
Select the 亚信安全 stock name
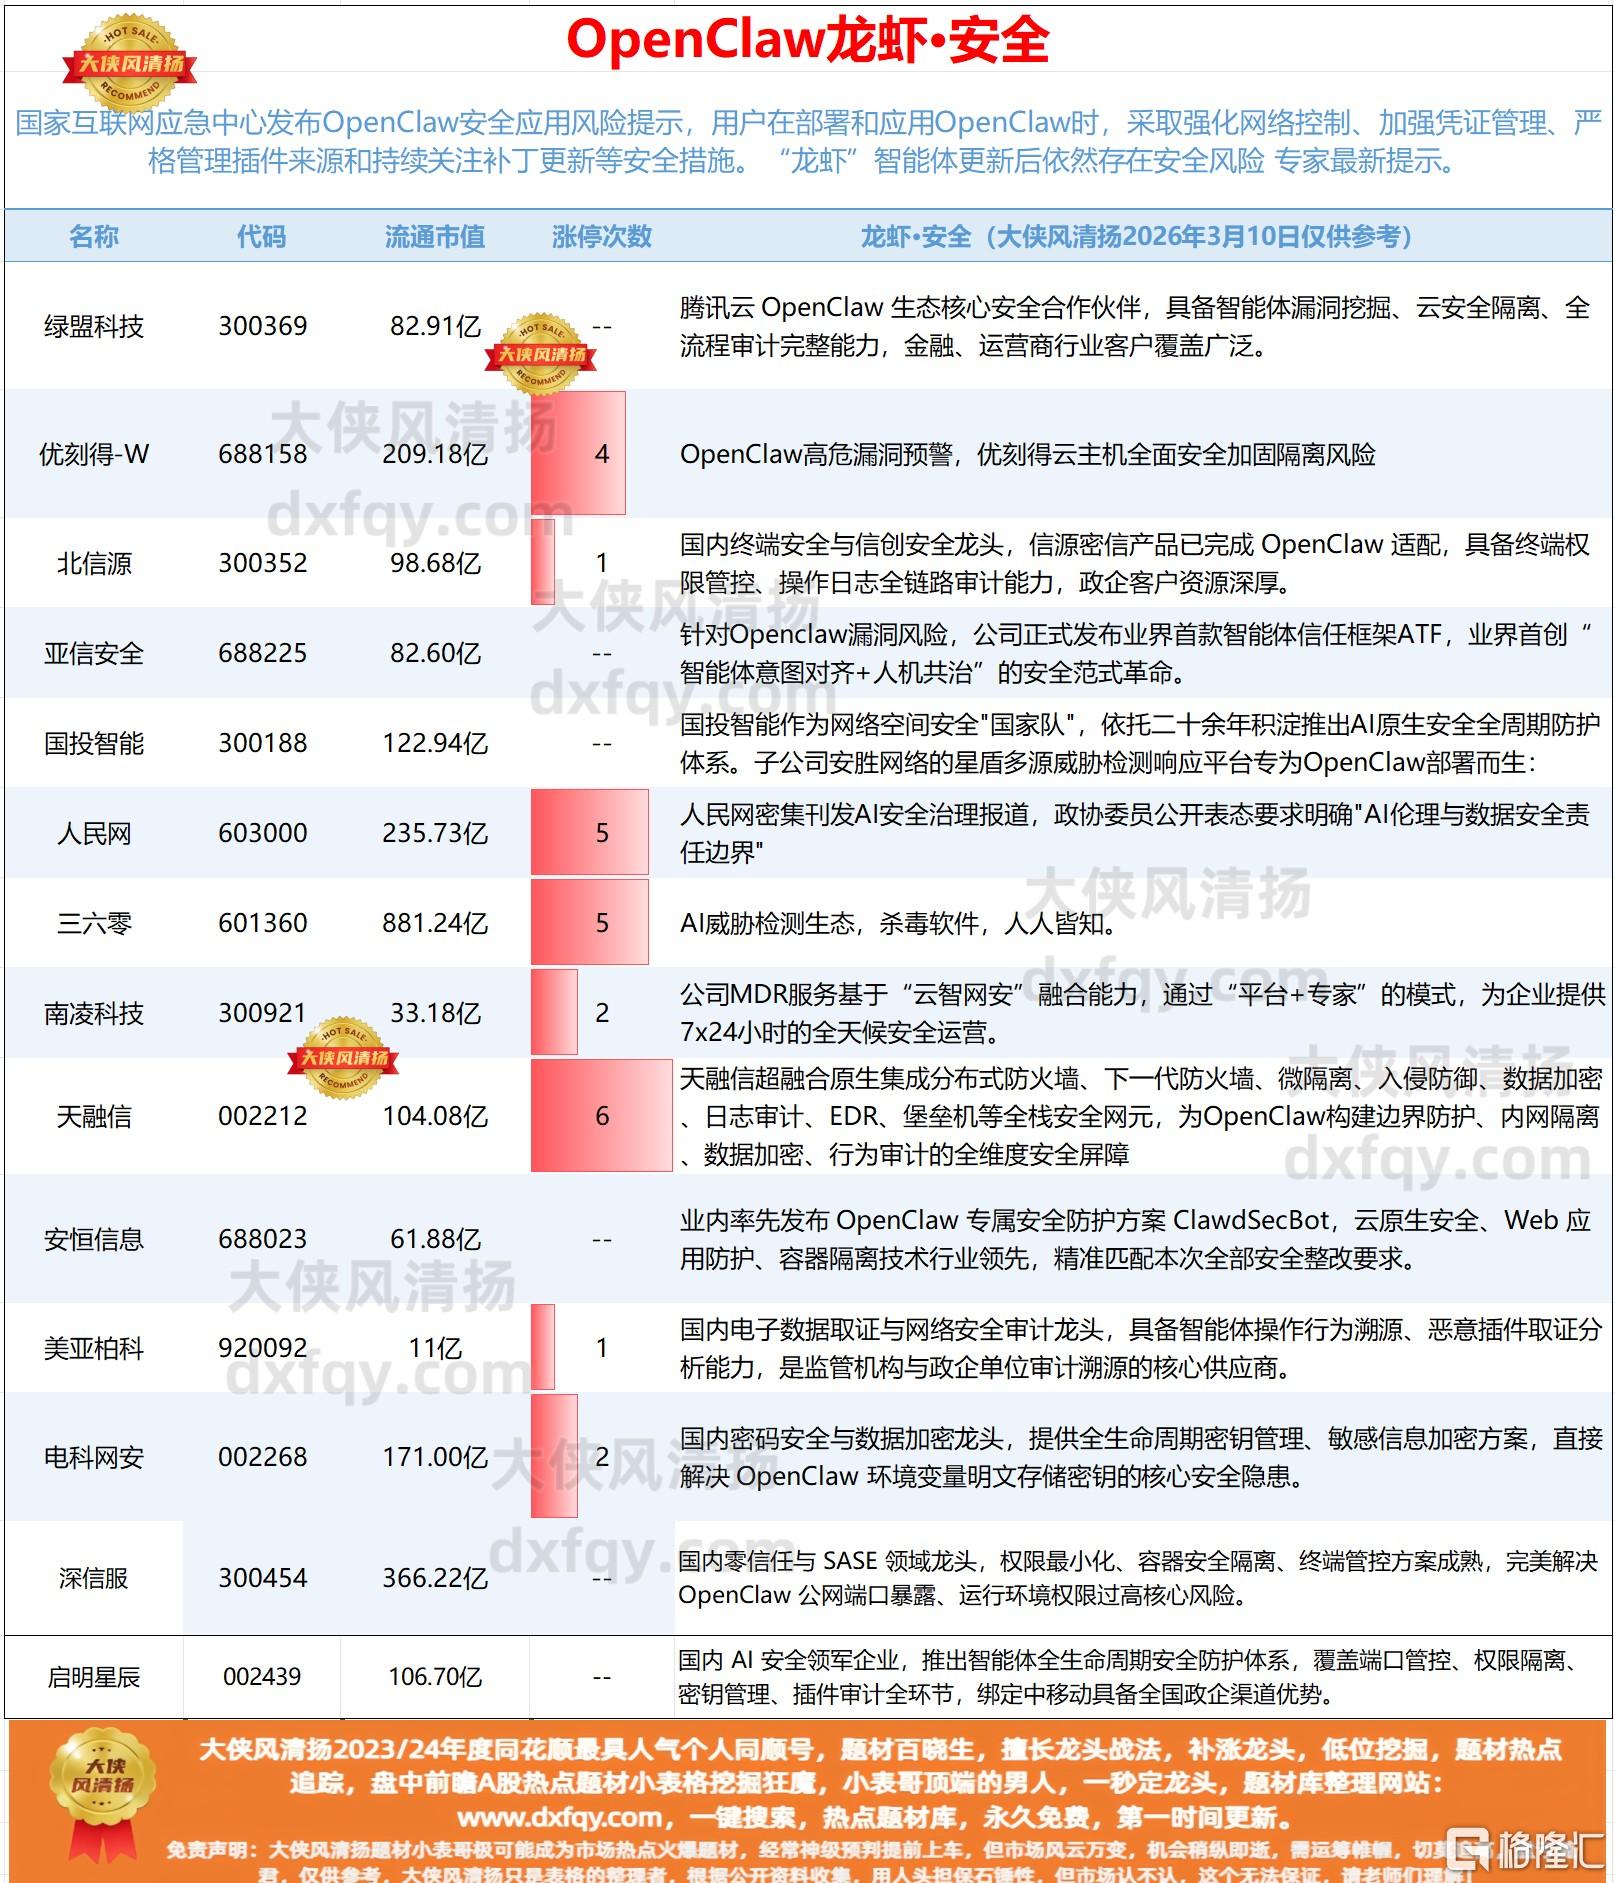tap(94, 653)
